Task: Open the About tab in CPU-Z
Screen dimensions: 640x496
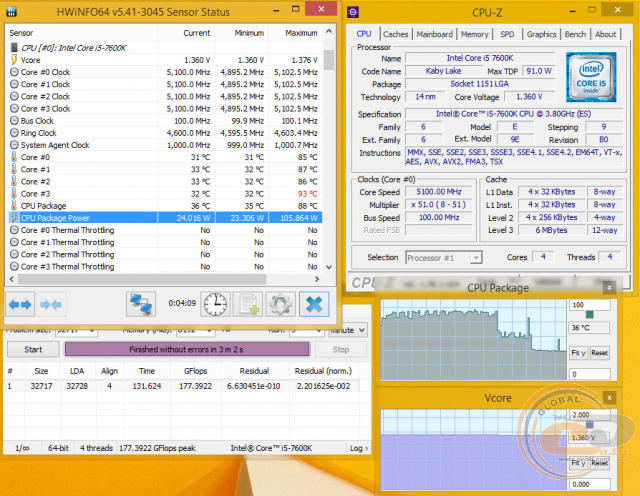Action: click(605, 34)
